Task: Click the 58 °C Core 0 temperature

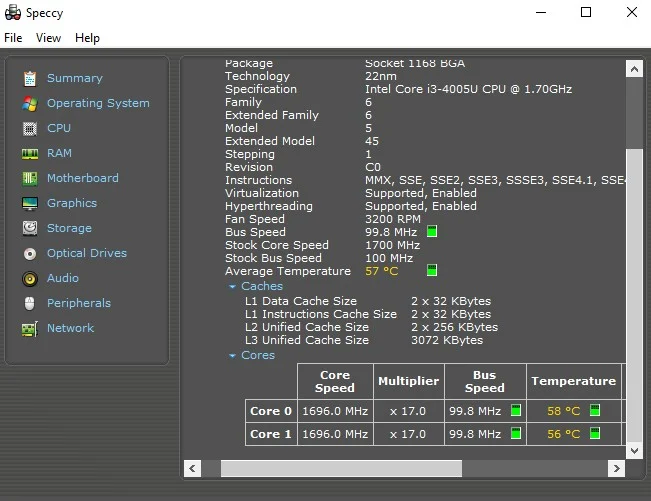Action: click(x=563, y=411)
